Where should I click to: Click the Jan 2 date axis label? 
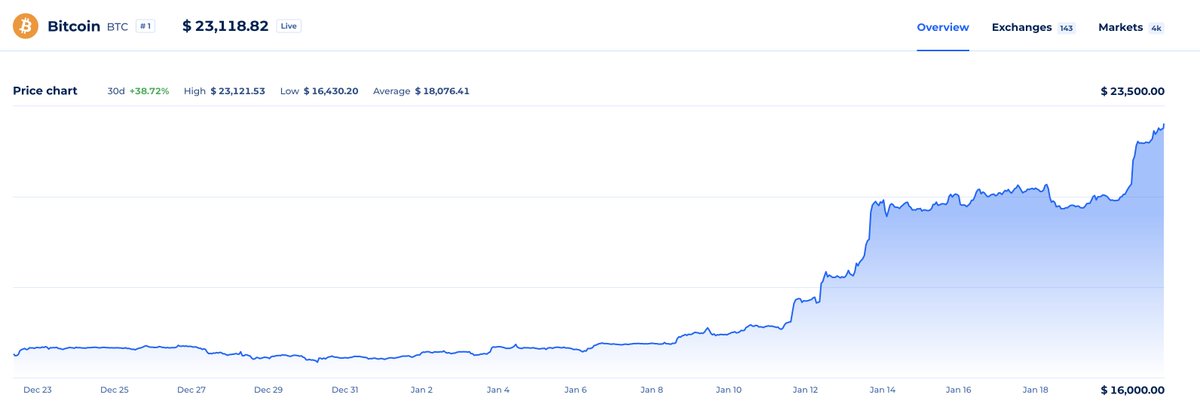tap(421, 390)
